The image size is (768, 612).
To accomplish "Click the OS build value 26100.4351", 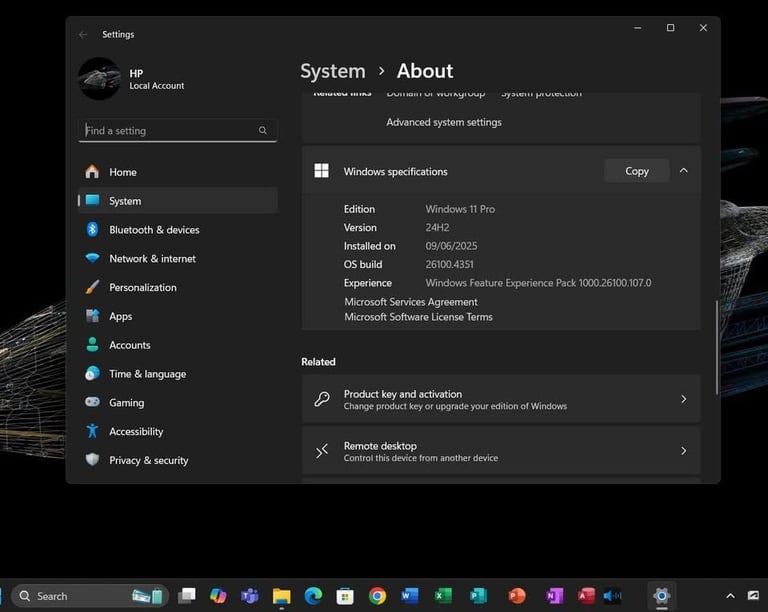I will point(449,264).
